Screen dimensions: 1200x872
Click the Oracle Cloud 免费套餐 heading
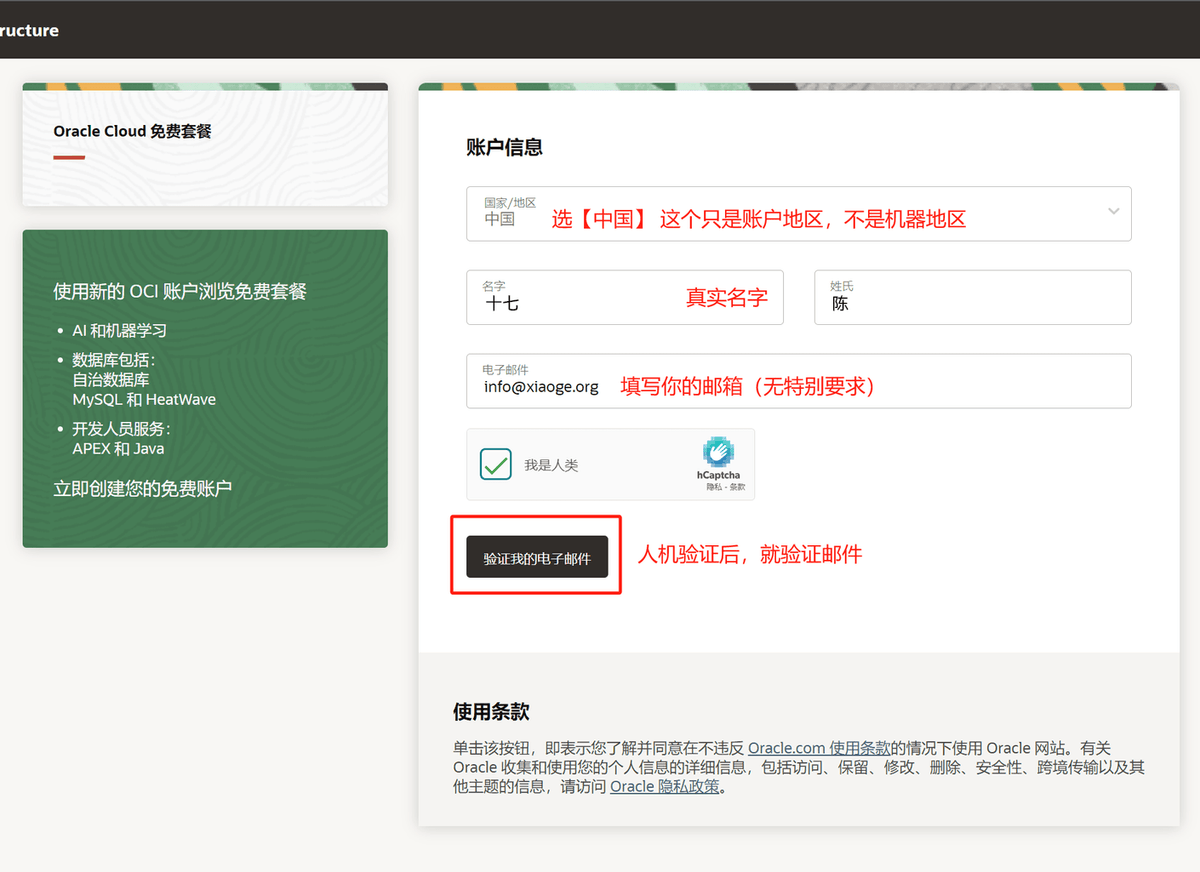(132, 131)
